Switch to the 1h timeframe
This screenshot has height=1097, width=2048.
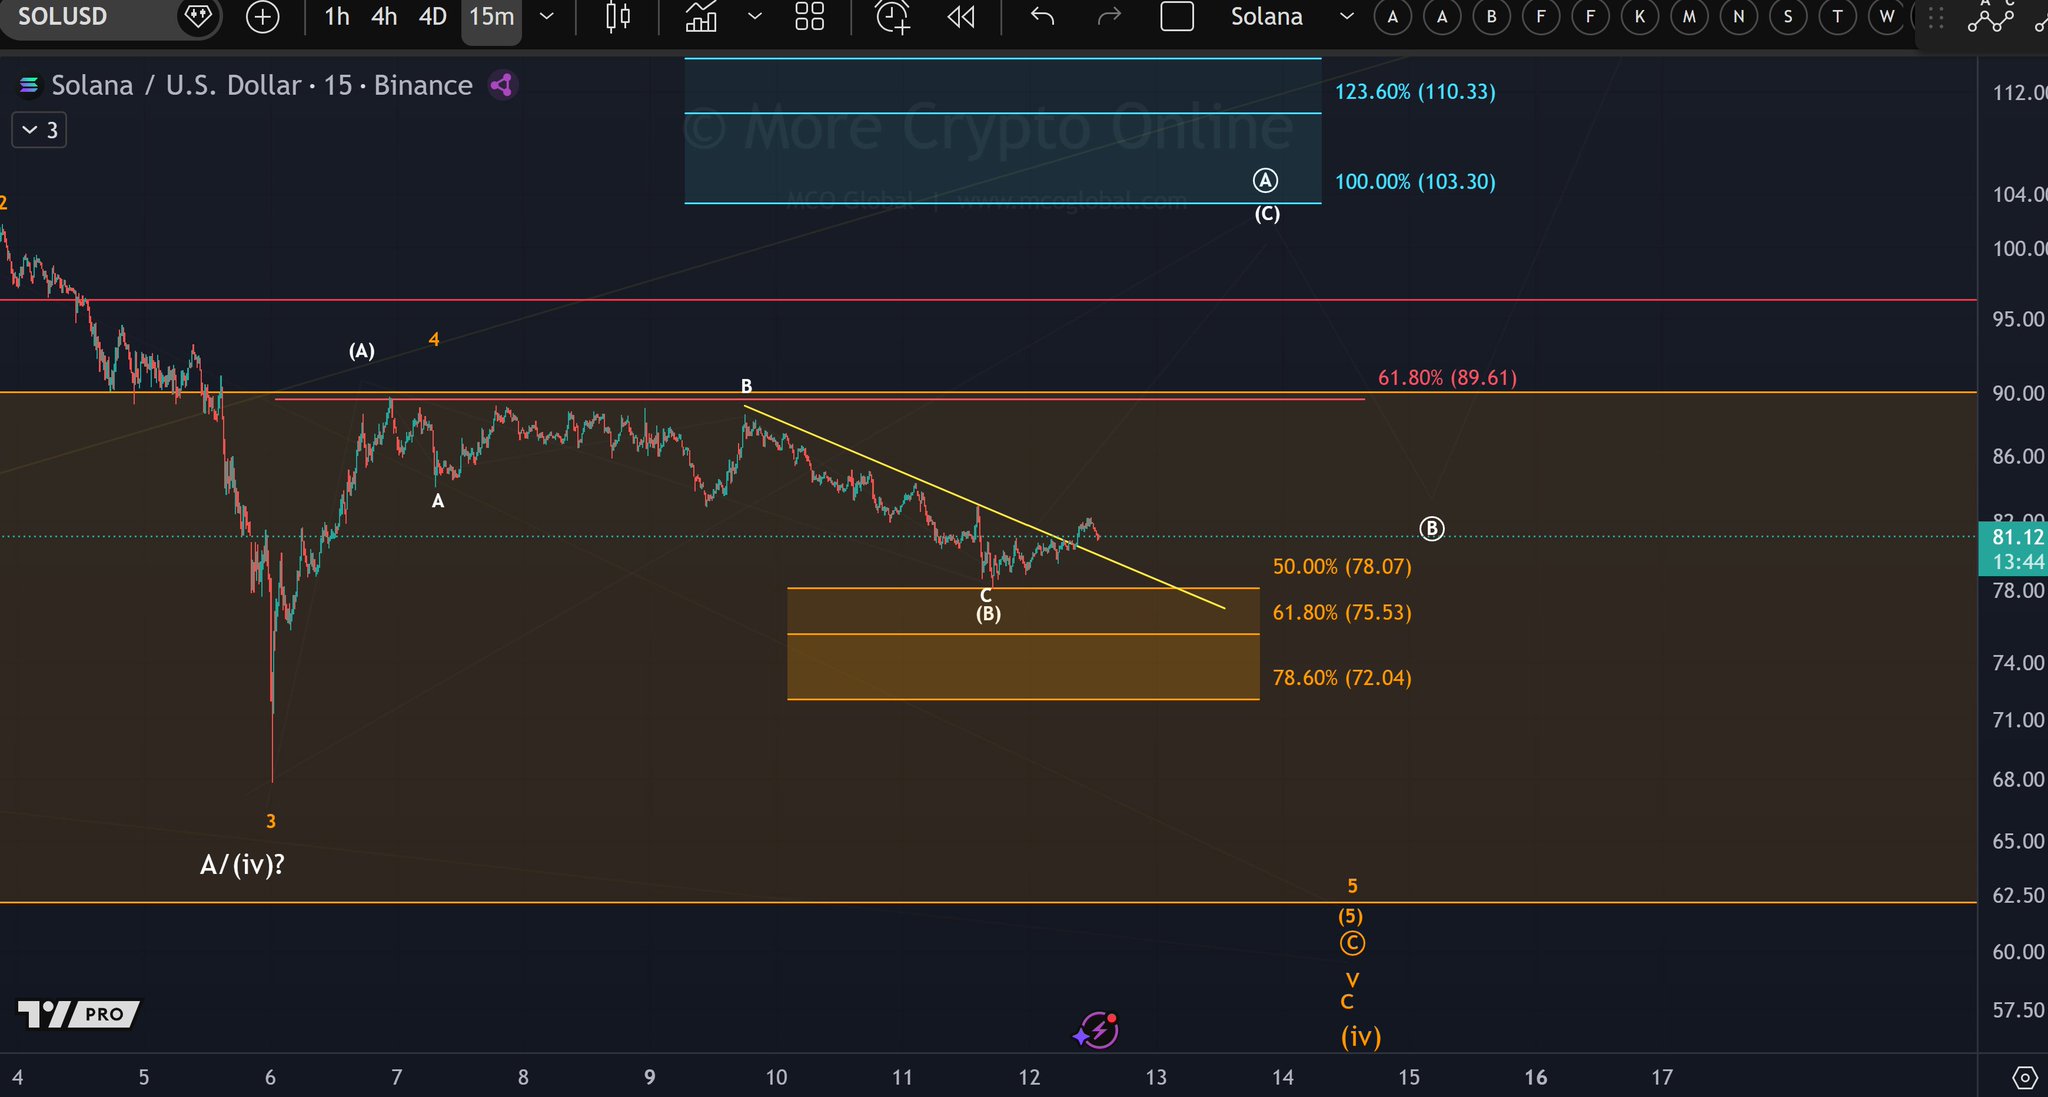pos(337,17)
